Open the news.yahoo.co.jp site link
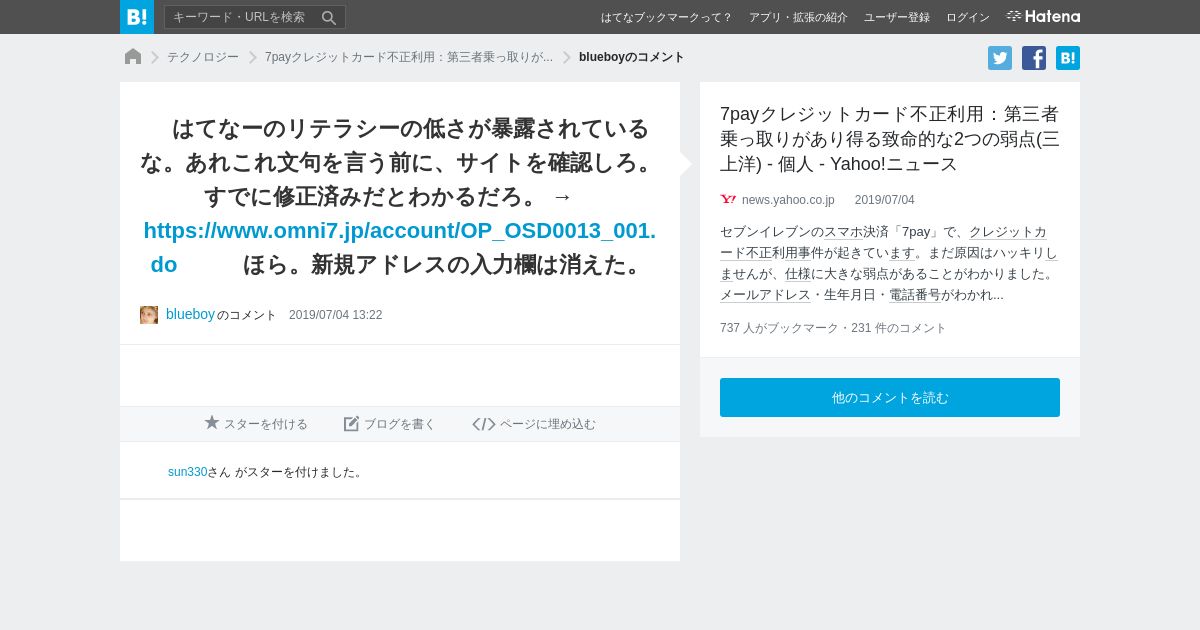 pos(788,200)
